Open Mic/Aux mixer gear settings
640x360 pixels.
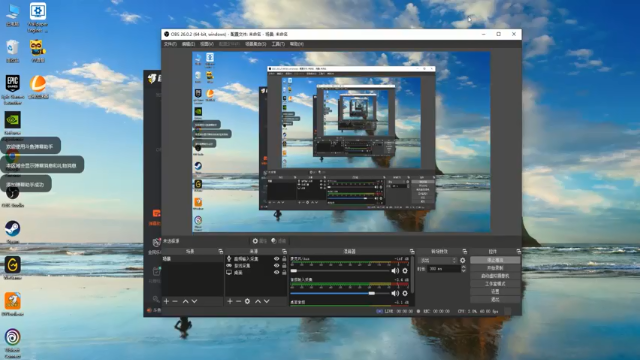pos(405,271)
